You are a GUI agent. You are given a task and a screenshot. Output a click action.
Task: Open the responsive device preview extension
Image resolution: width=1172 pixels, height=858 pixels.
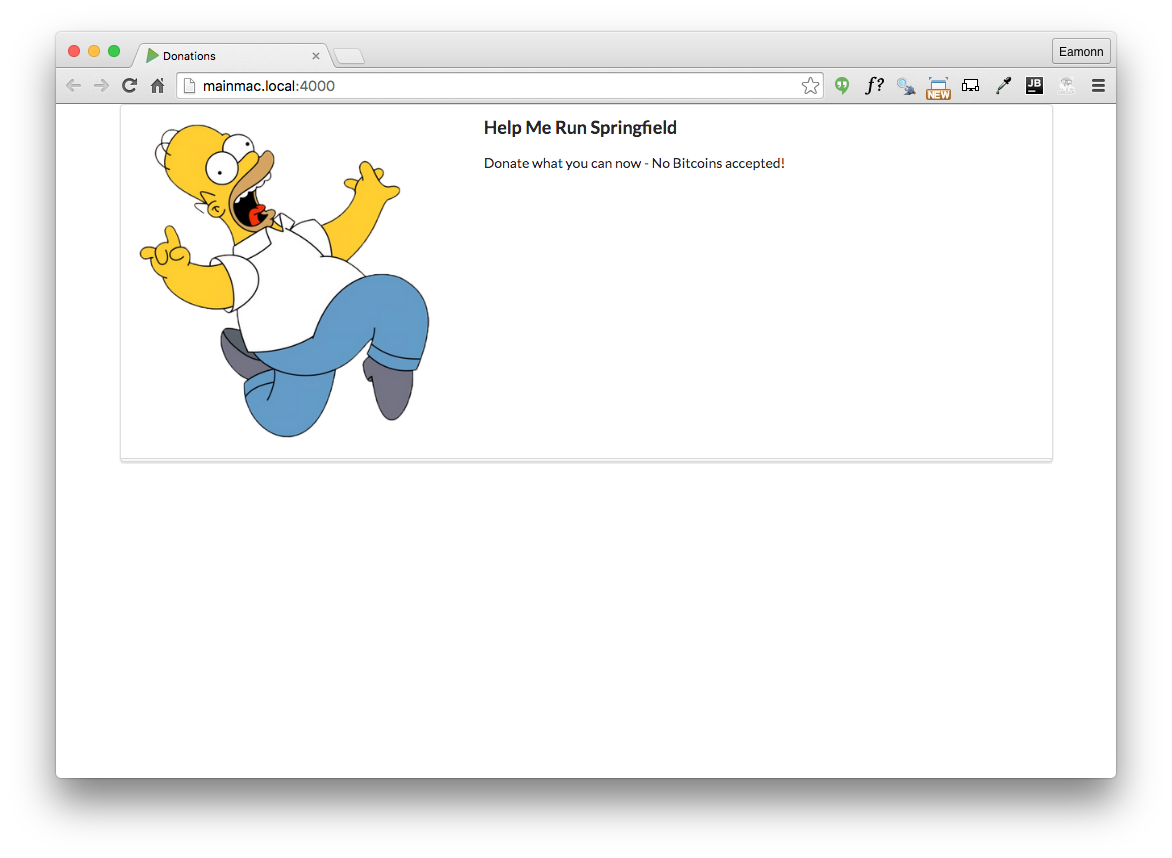(970, 86)
